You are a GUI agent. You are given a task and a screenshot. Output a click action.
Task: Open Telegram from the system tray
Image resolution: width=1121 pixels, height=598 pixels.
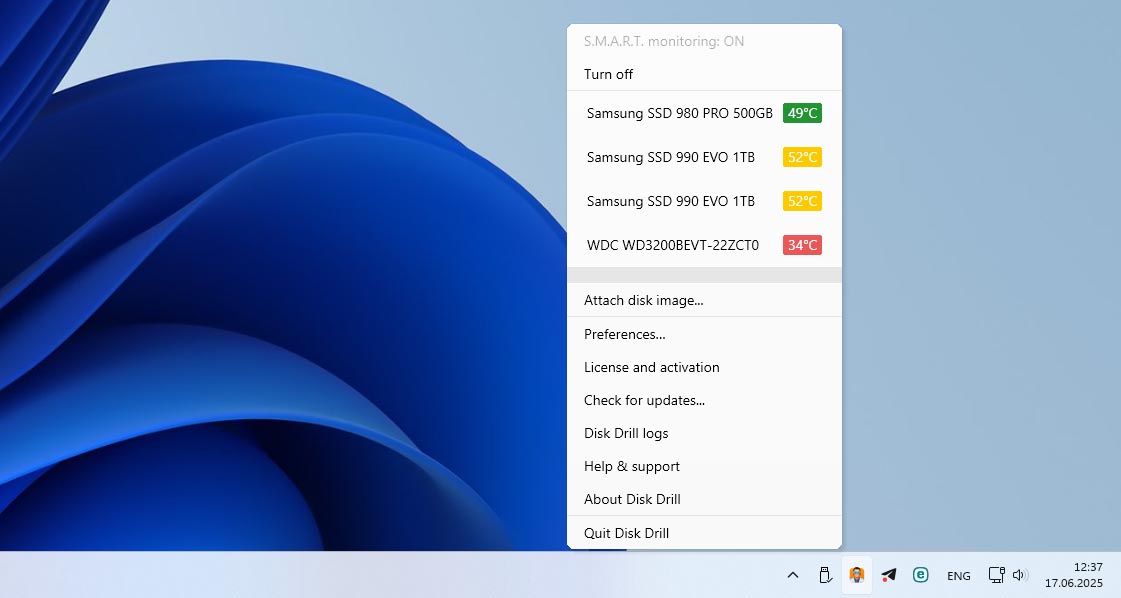click(x=887, y=575)
